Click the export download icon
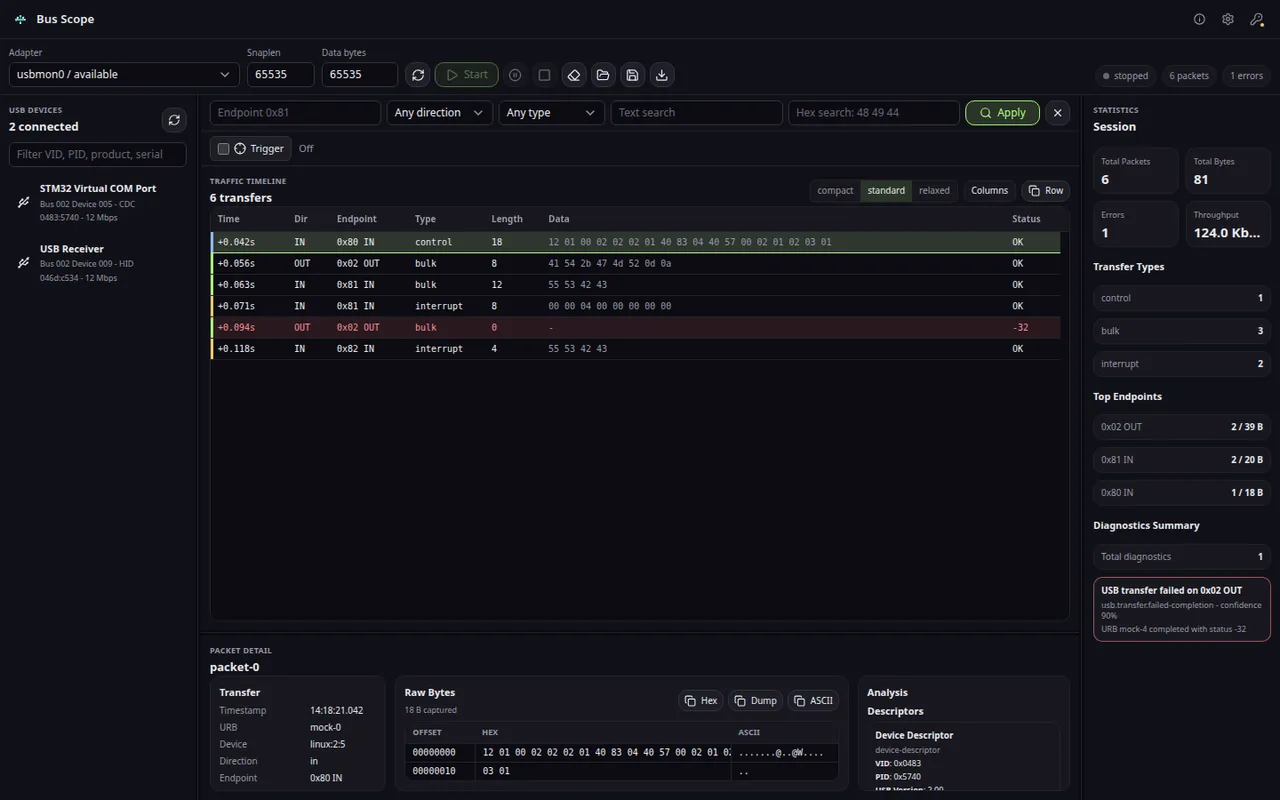The width and height of the screenshot is (1280, 800). 661,75
